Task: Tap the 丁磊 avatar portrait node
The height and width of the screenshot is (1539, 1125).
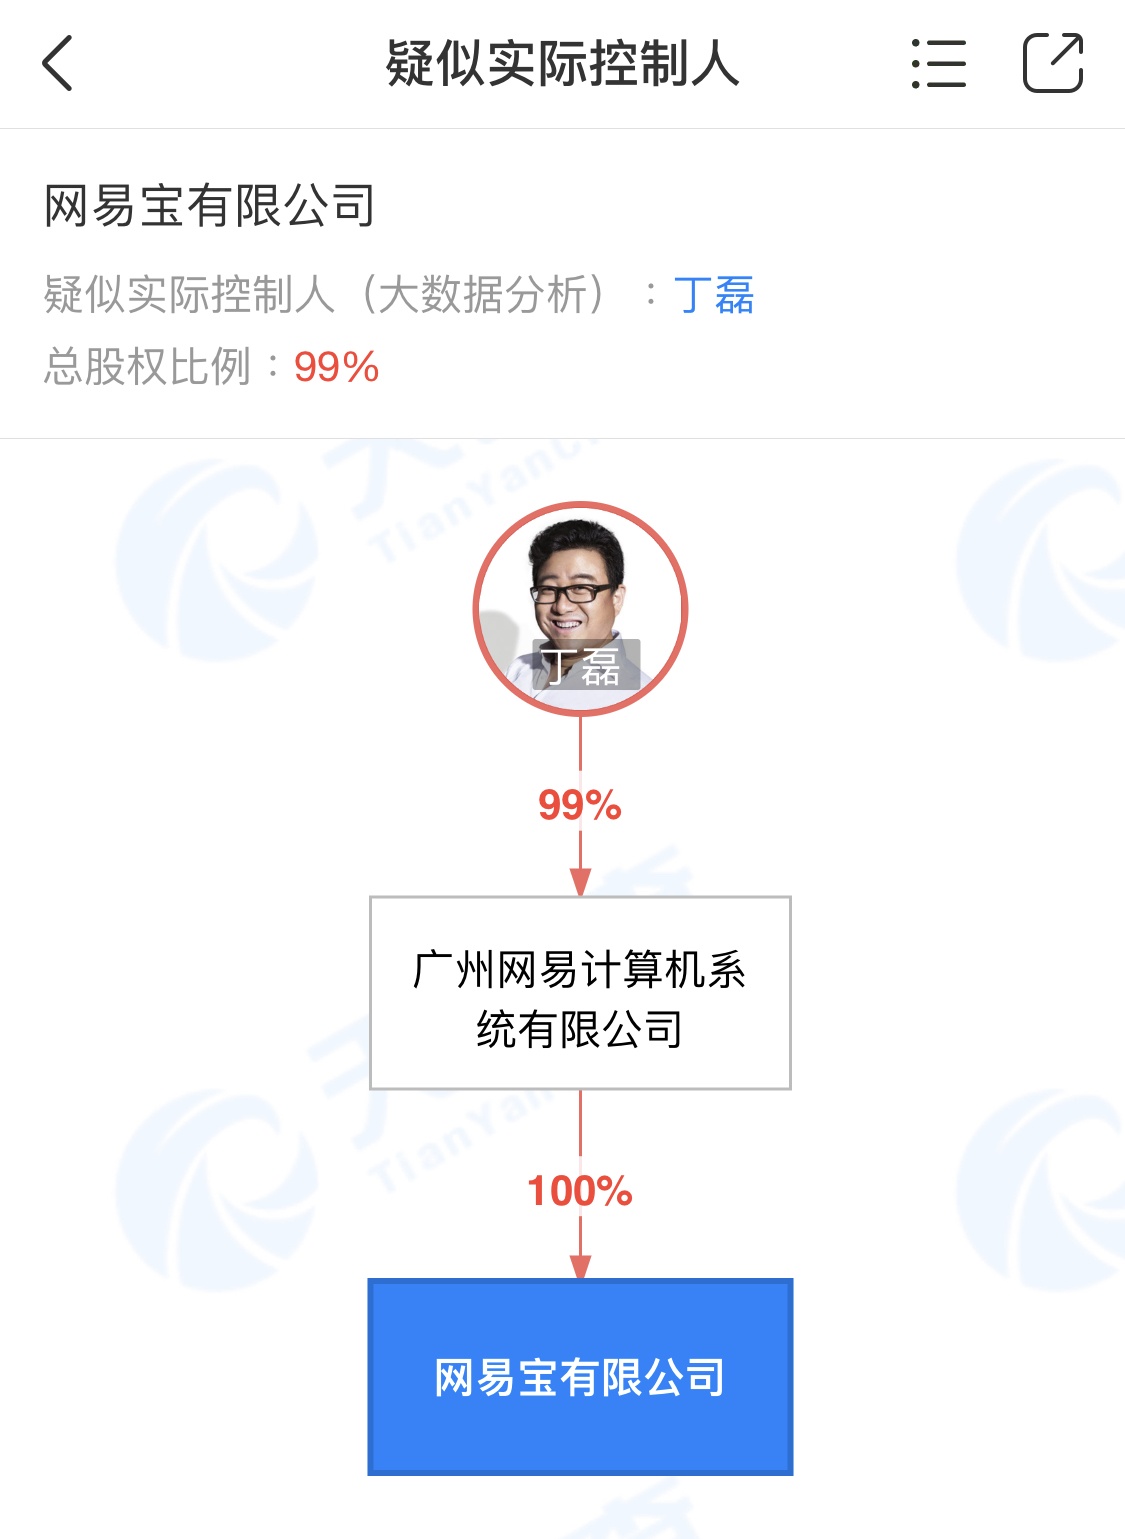Action: [x=580, y=608]
